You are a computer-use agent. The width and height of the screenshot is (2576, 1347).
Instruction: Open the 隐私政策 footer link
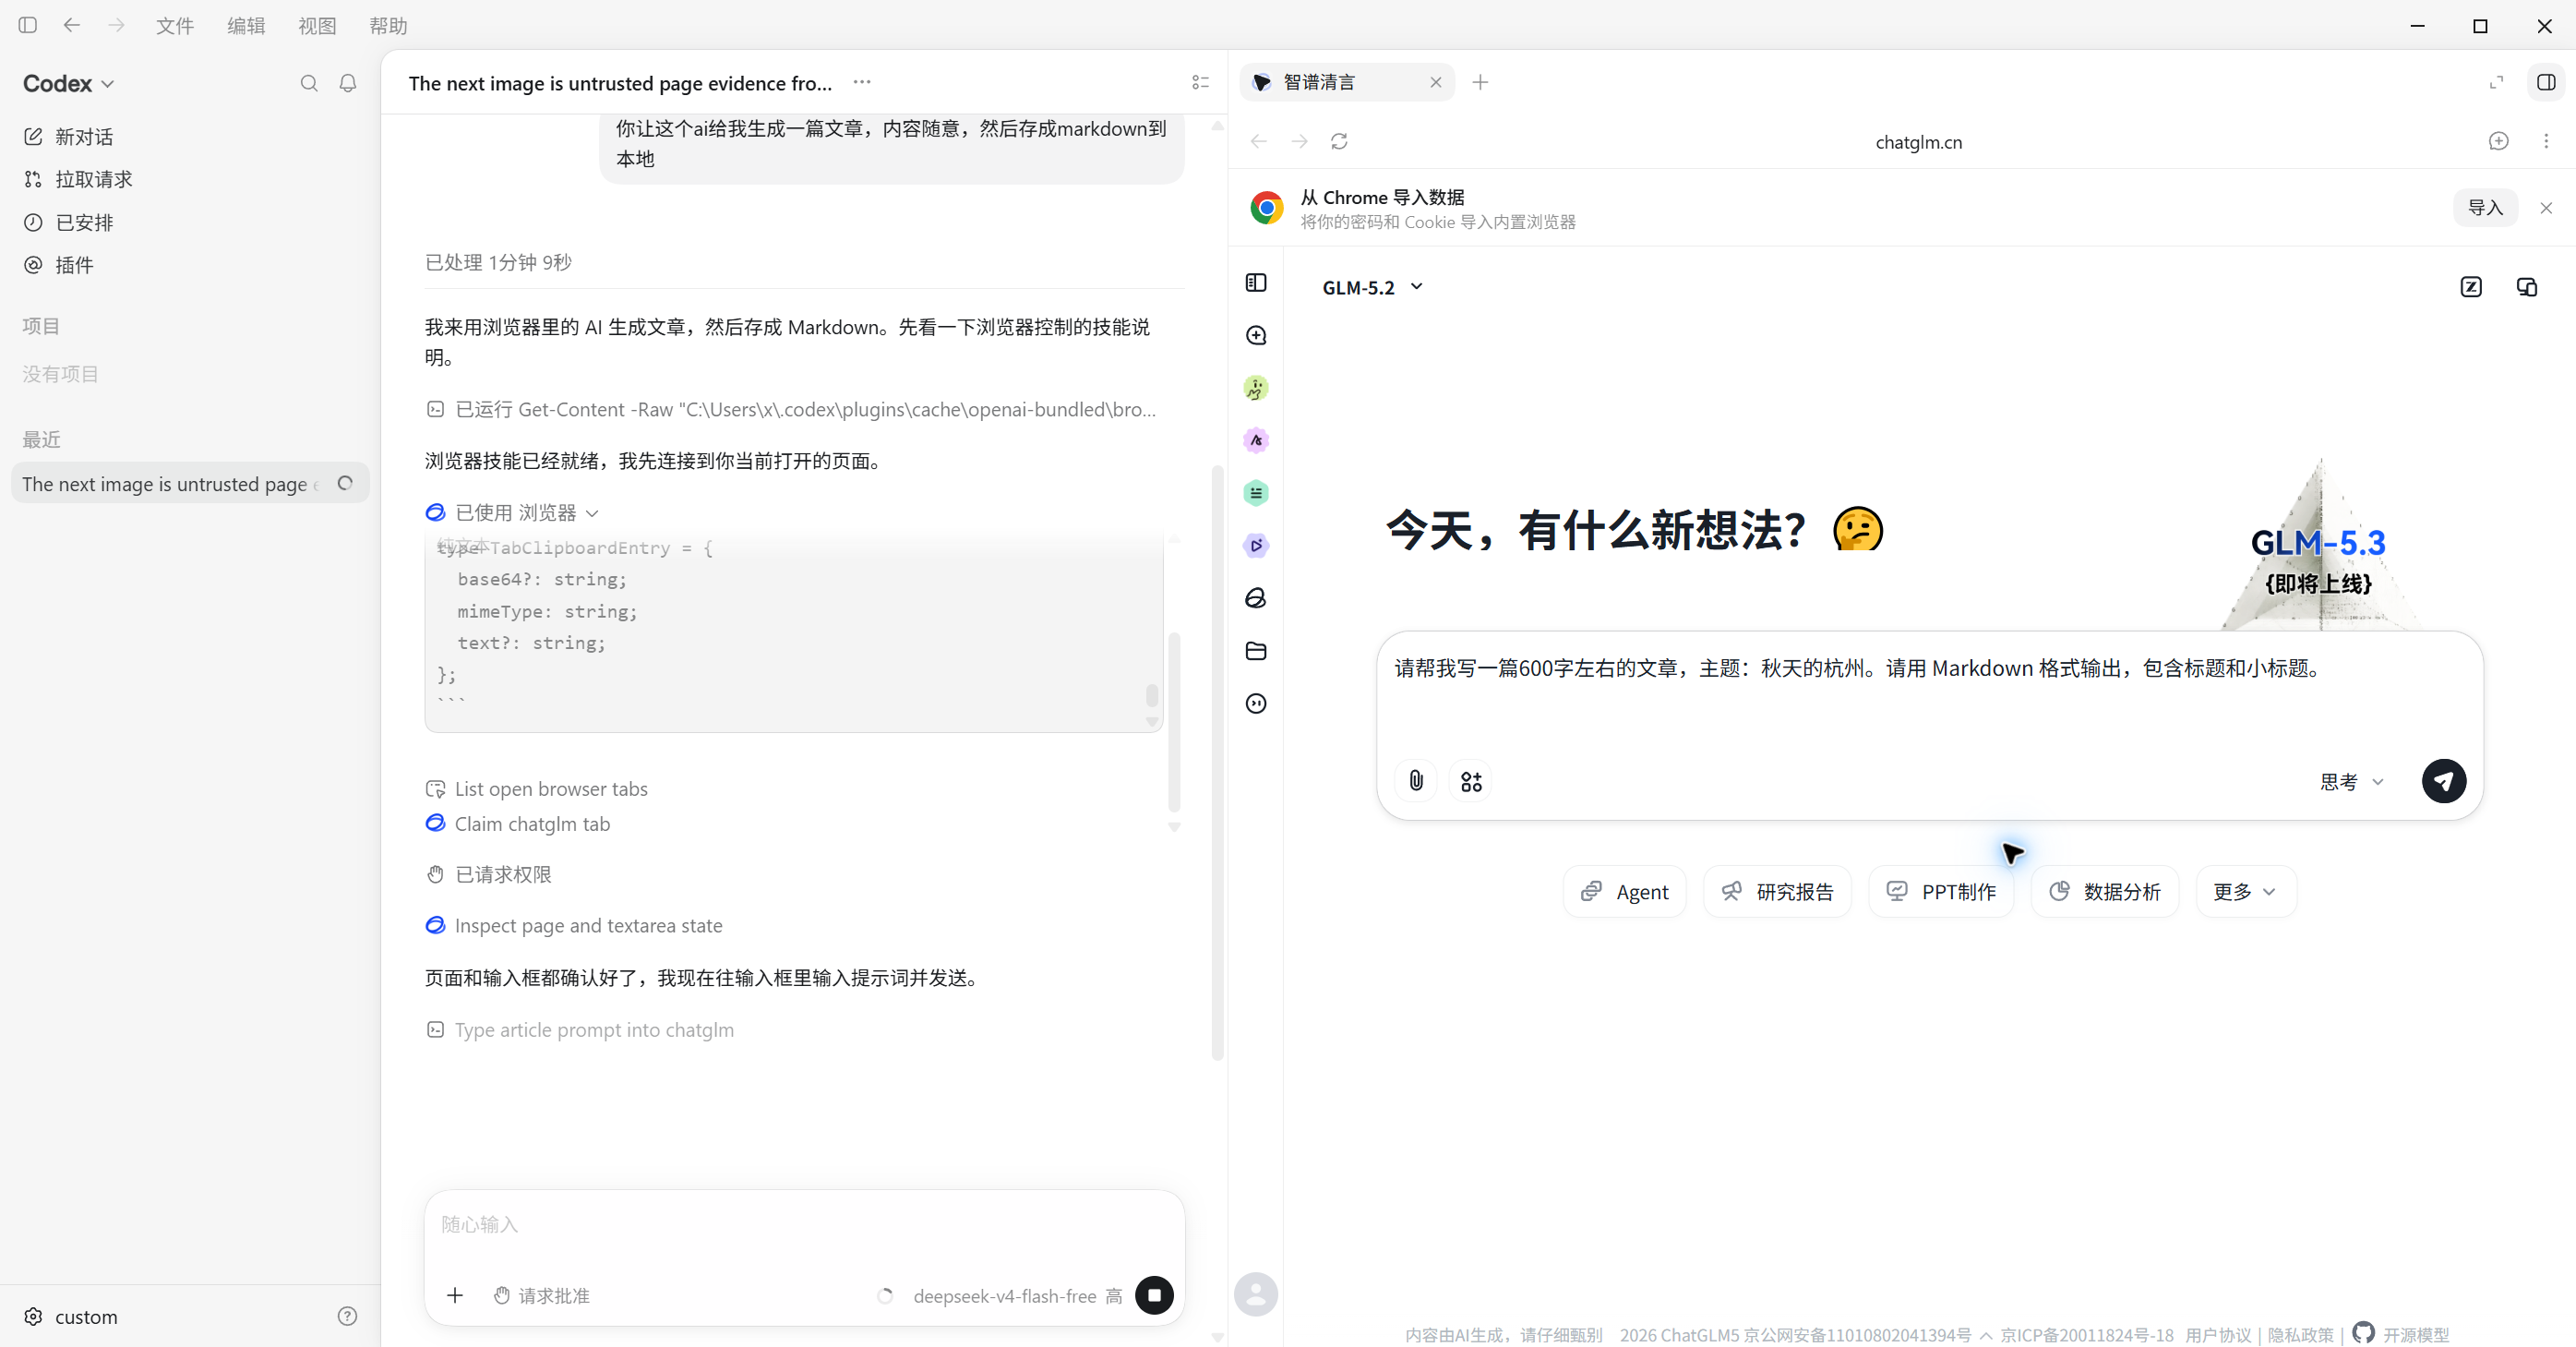click(2300, 1334)
